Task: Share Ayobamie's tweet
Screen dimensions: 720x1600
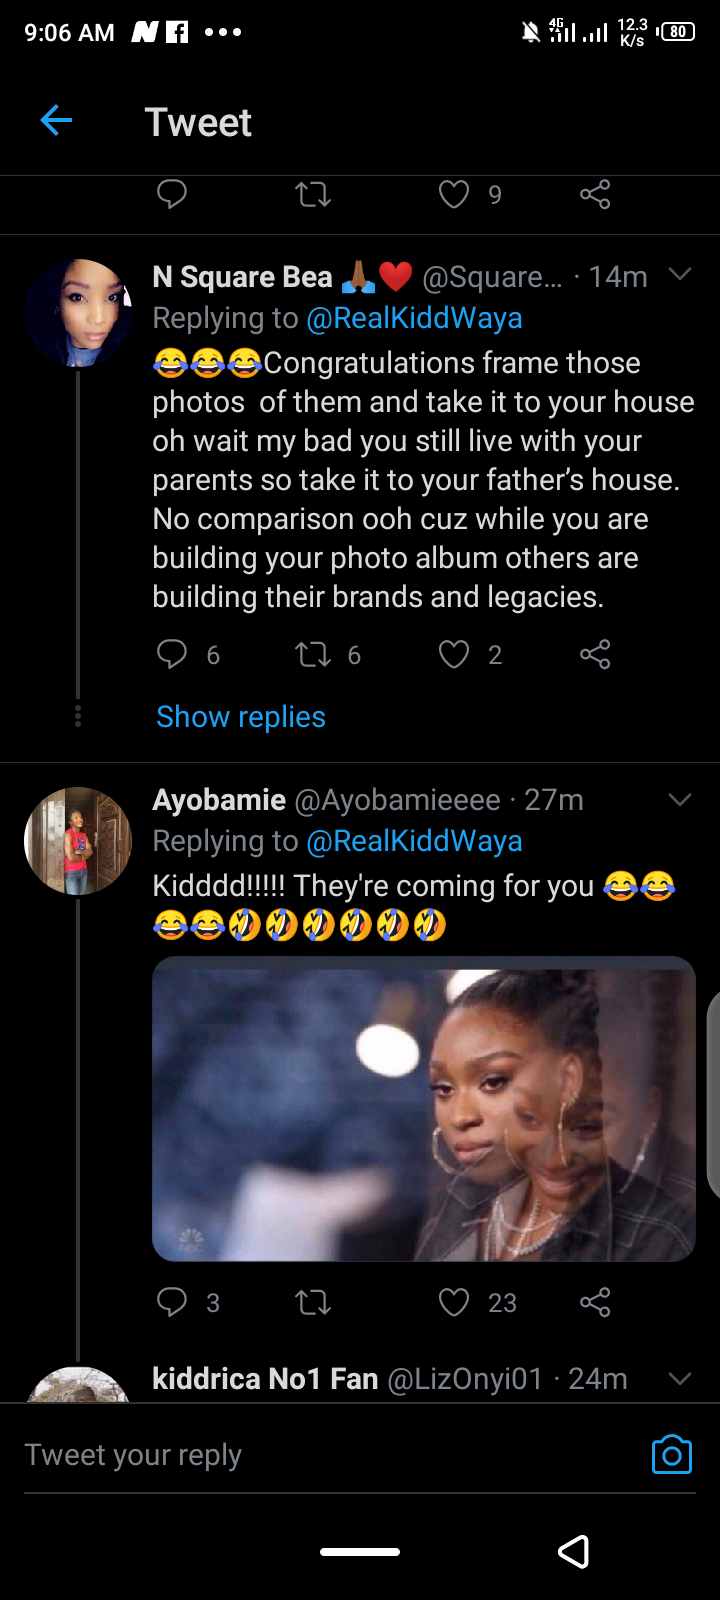Action: pyautogui.click(x=595, y=1301)
